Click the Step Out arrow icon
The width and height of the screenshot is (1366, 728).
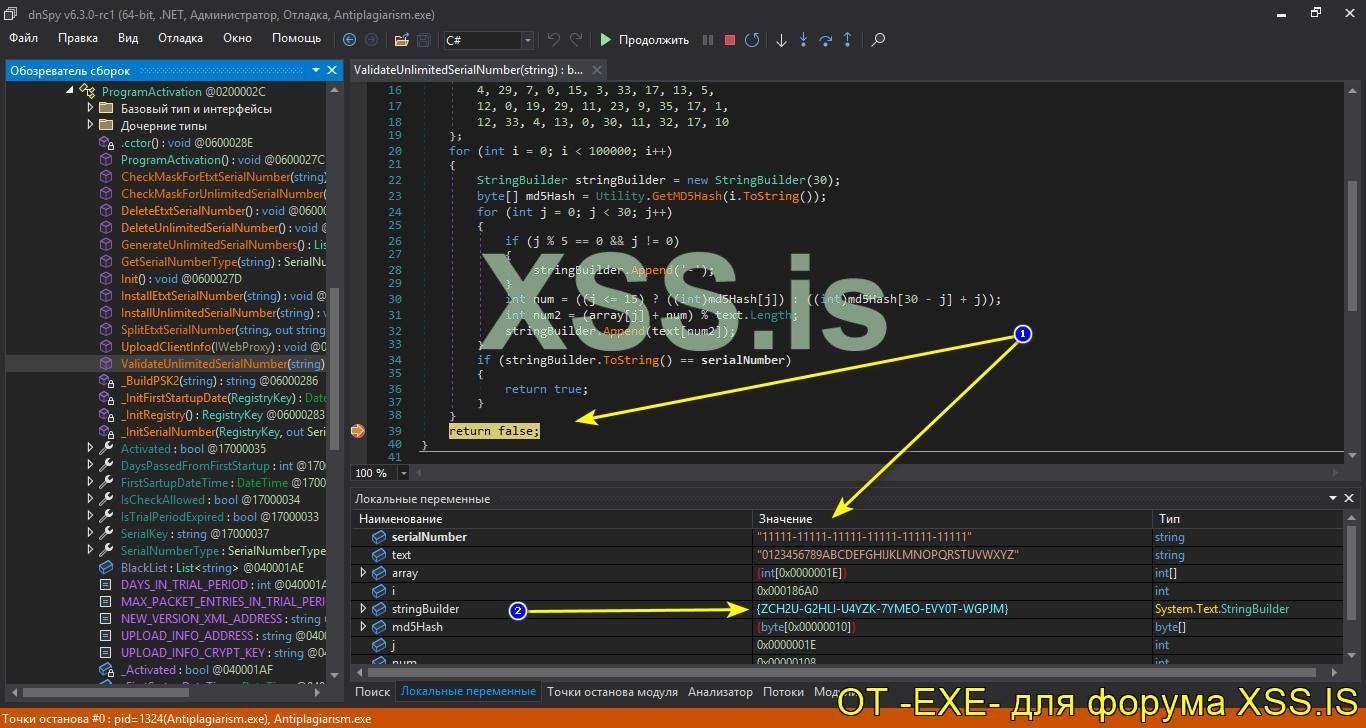pyautogui.click(x=848, y=40)
